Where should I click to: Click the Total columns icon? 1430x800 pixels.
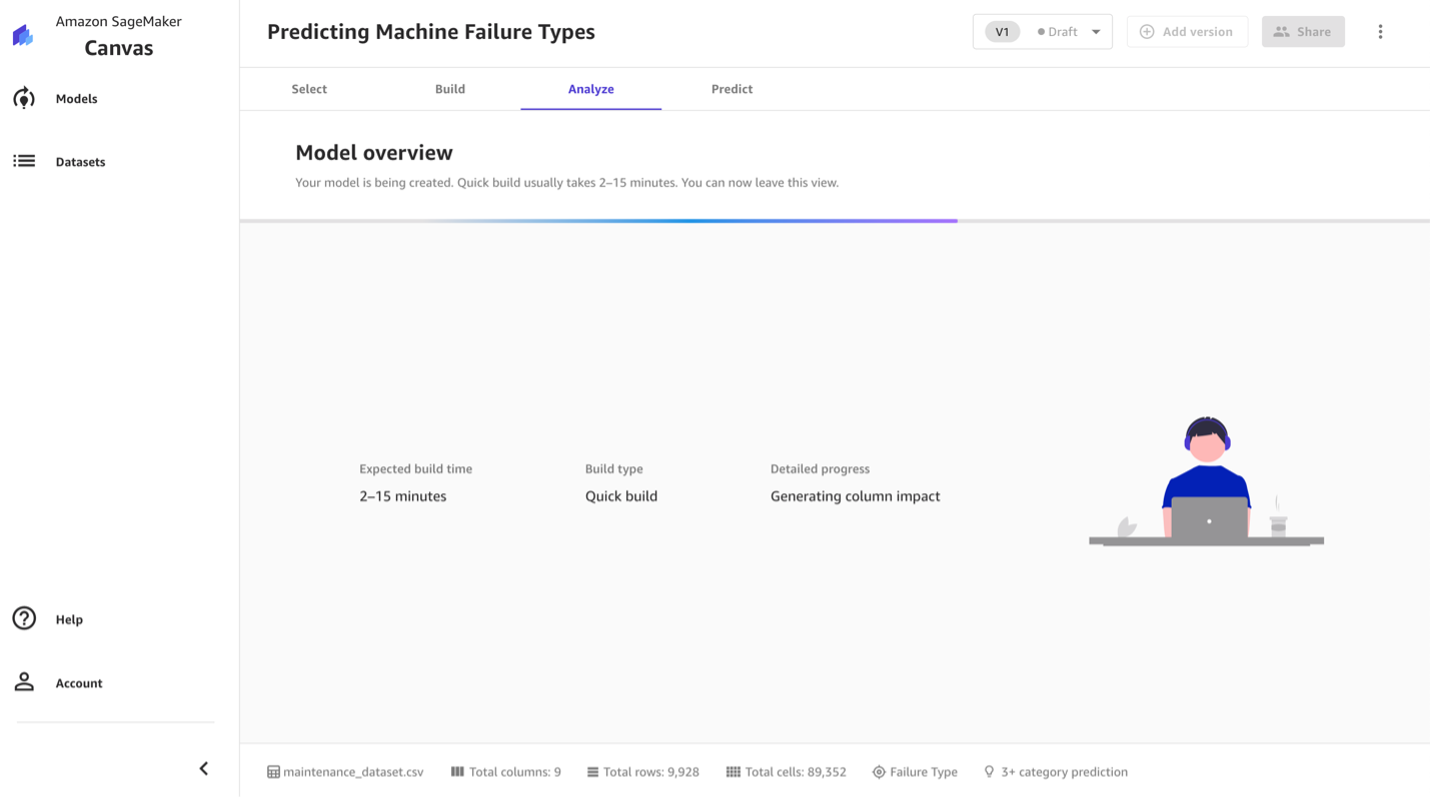point(457,772)
